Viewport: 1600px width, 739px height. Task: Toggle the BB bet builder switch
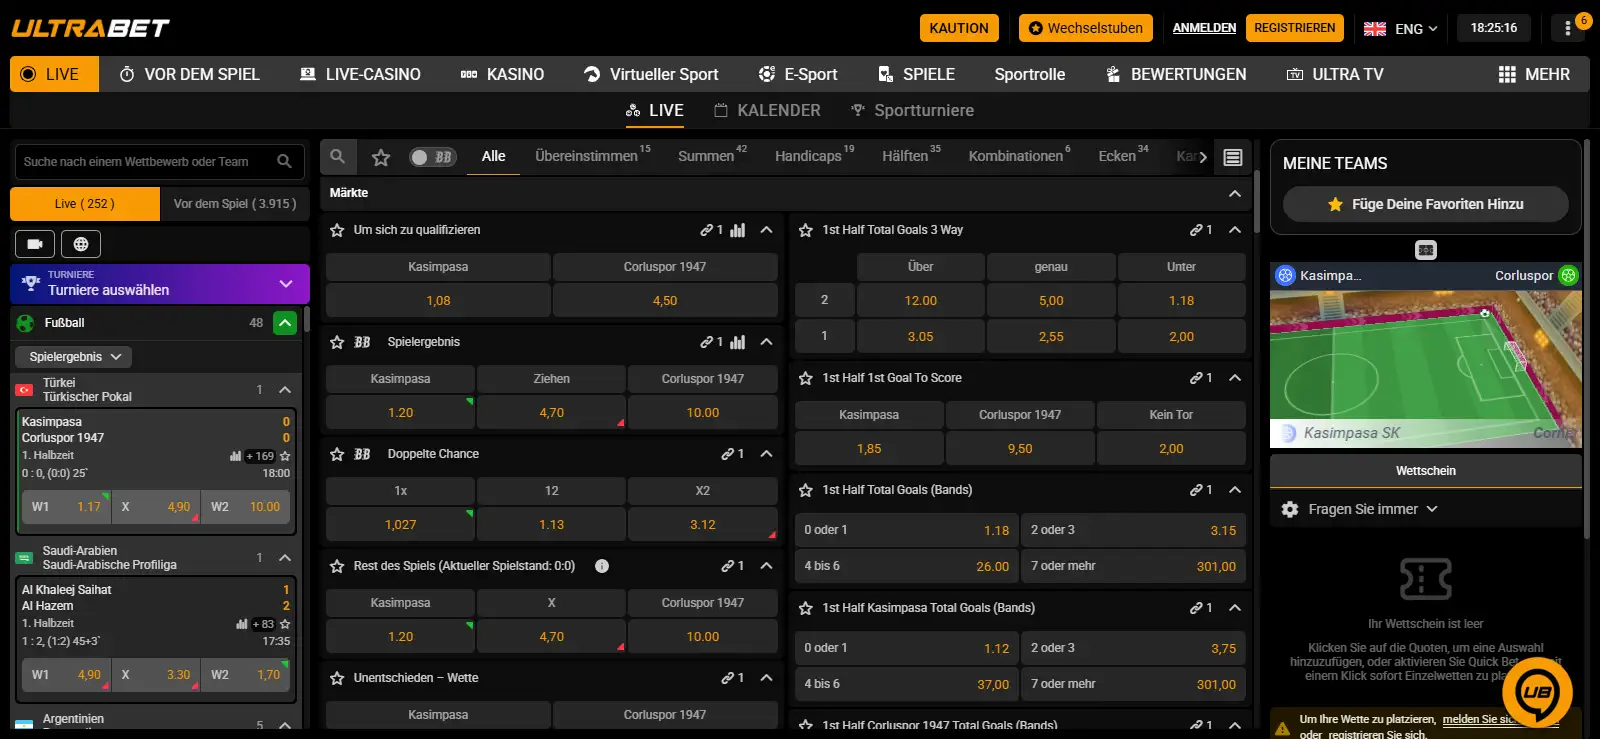pos(432,157)
